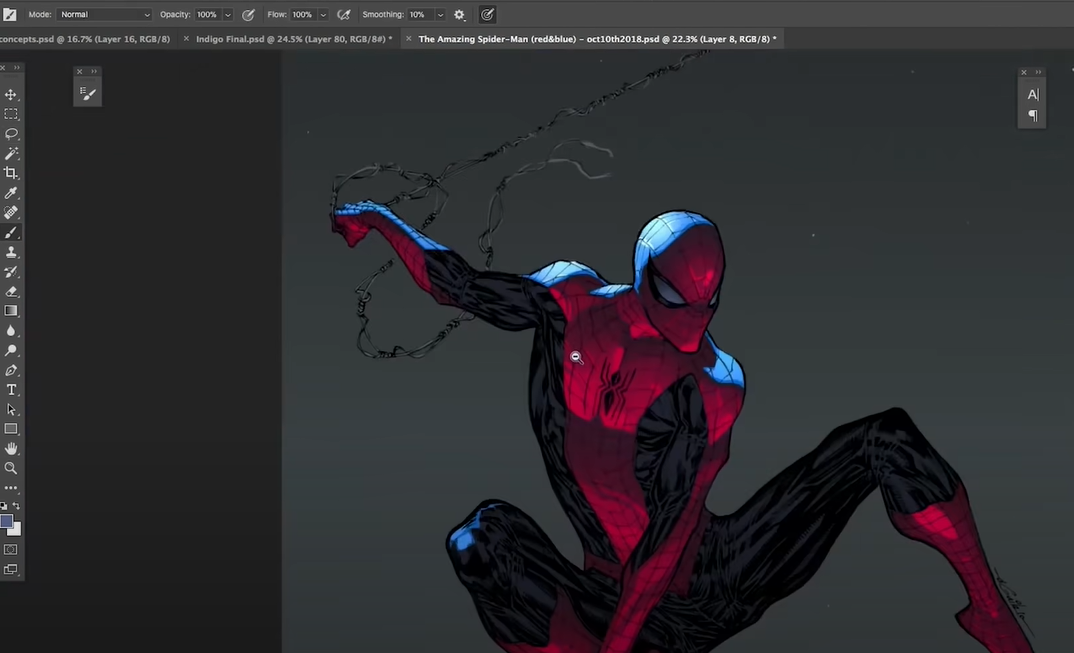Open the blending Mode dropdown
1074x653 pixels.
point(104,15)
